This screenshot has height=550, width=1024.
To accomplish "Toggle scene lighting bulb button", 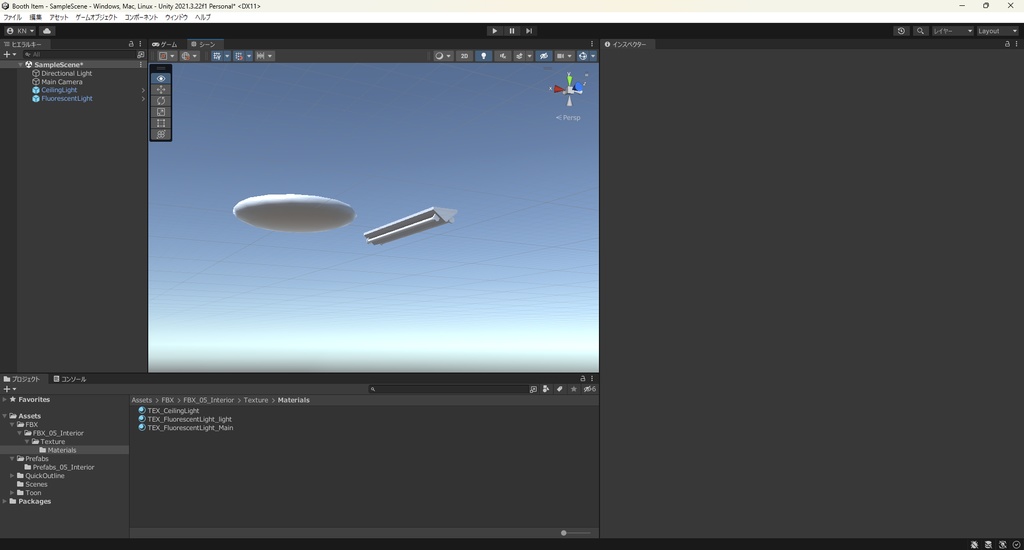I will click(x=483, y=56).
